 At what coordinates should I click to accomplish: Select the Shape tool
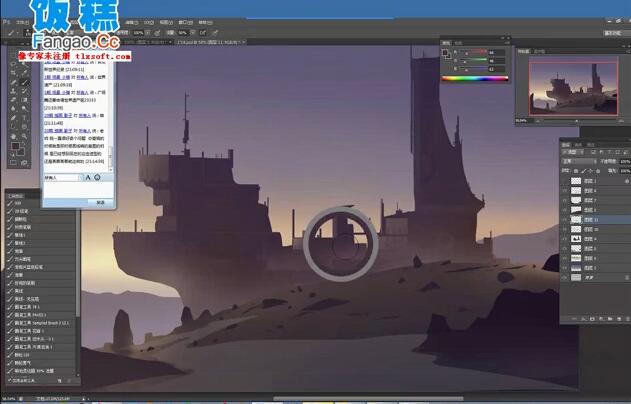coord(24,126)
